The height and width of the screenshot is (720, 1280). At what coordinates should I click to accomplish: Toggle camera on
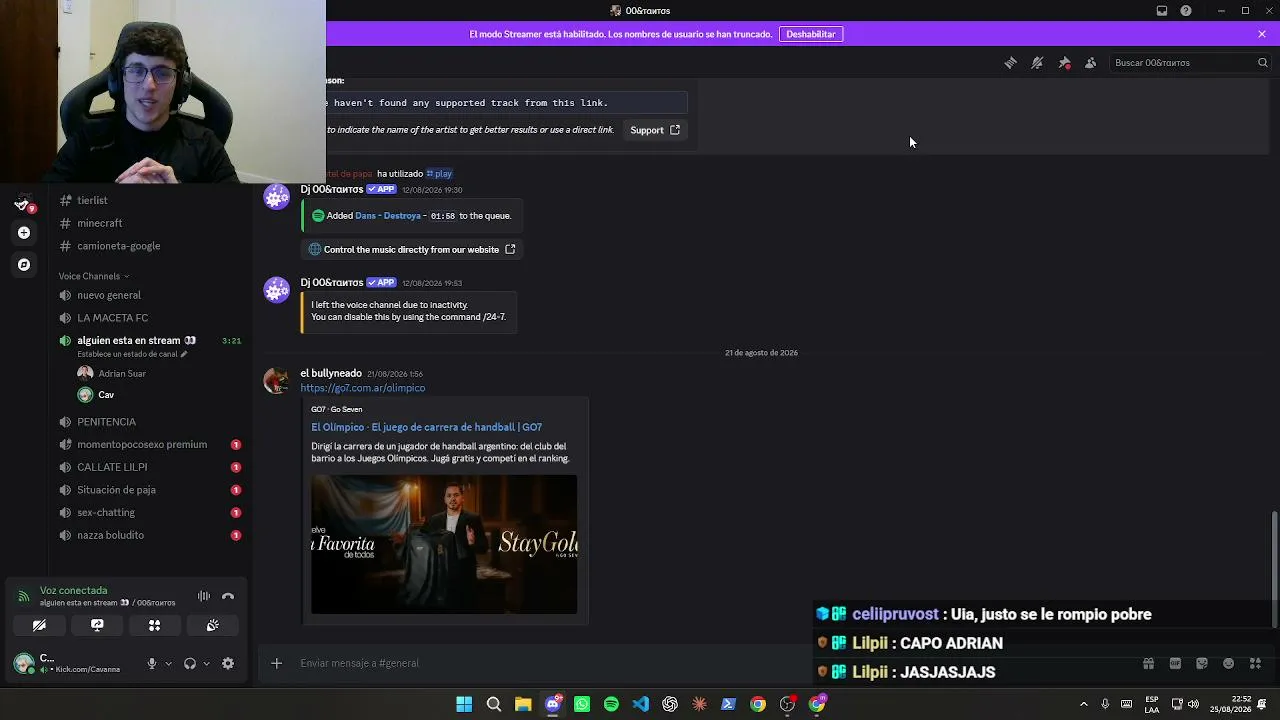pyautogui.click(x=39, y=626)
